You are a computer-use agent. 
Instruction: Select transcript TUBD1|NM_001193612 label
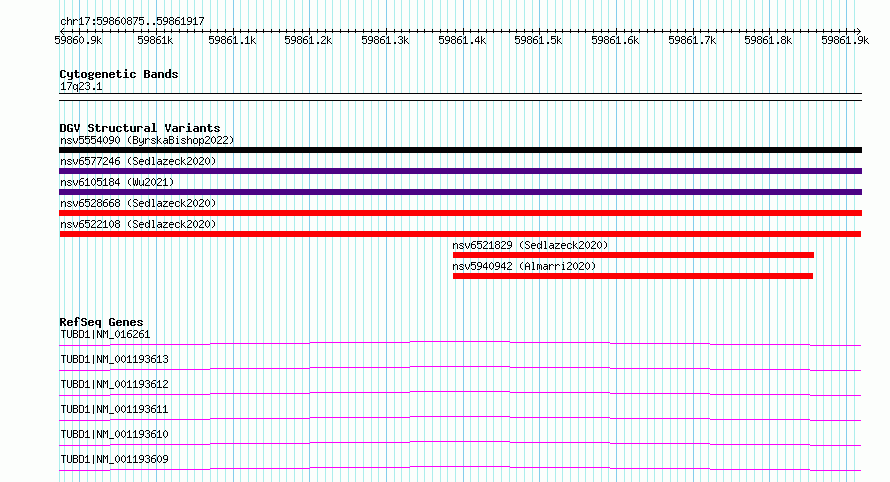tap(114, 384)
